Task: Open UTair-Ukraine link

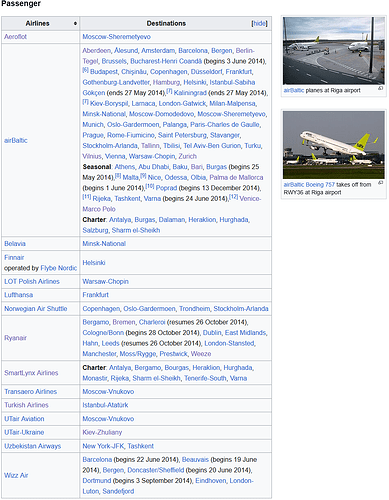Action: point(24,432)
